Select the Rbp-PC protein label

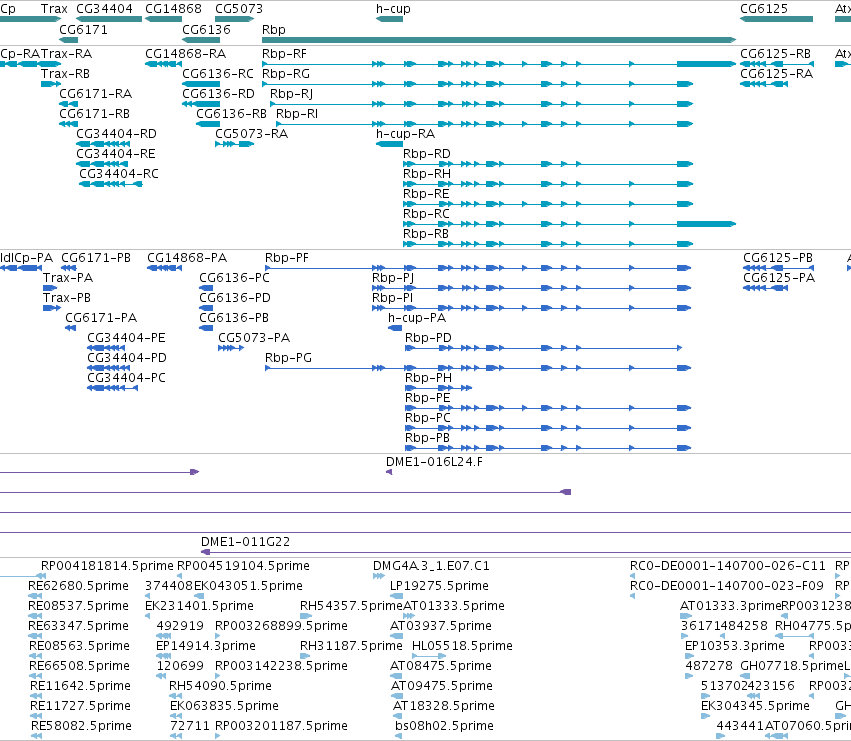(x=428, y=419)
